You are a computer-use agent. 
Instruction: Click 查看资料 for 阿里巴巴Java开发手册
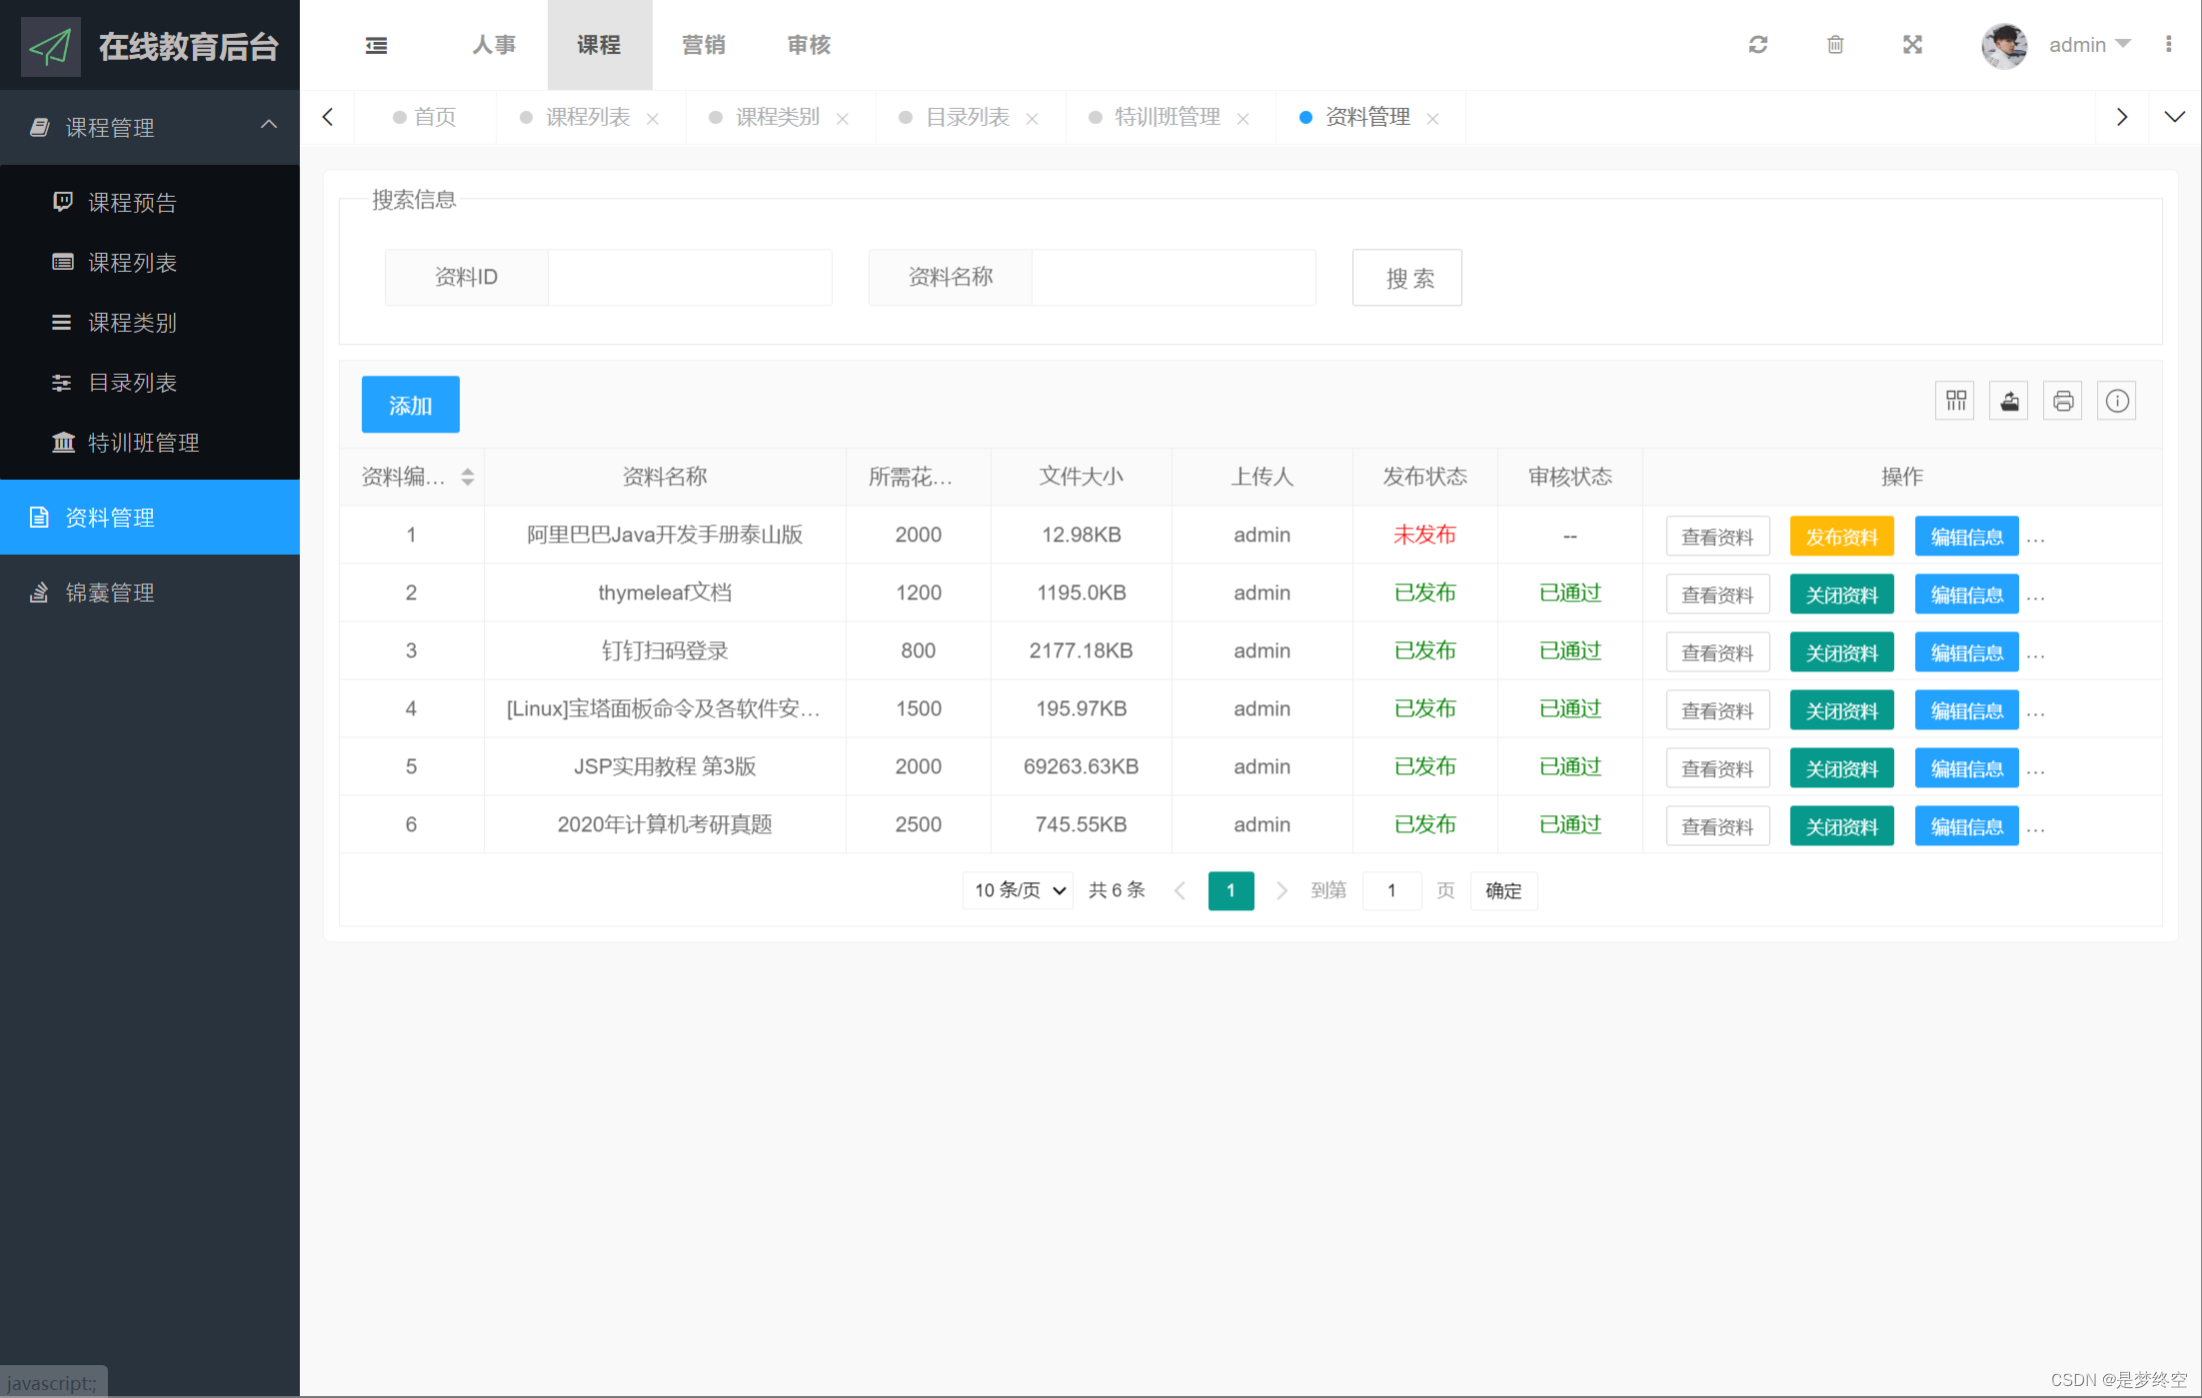(1718, 536)
